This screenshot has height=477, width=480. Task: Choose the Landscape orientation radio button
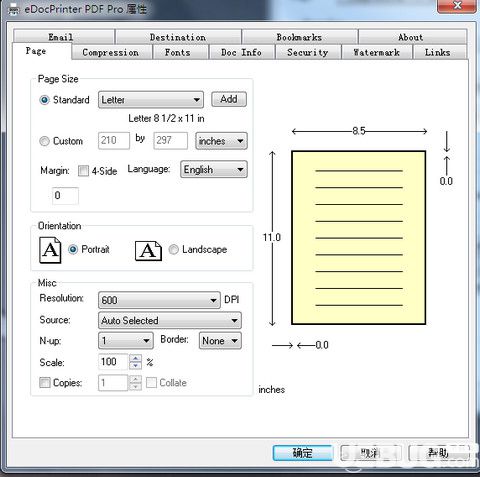click(173, 249)
